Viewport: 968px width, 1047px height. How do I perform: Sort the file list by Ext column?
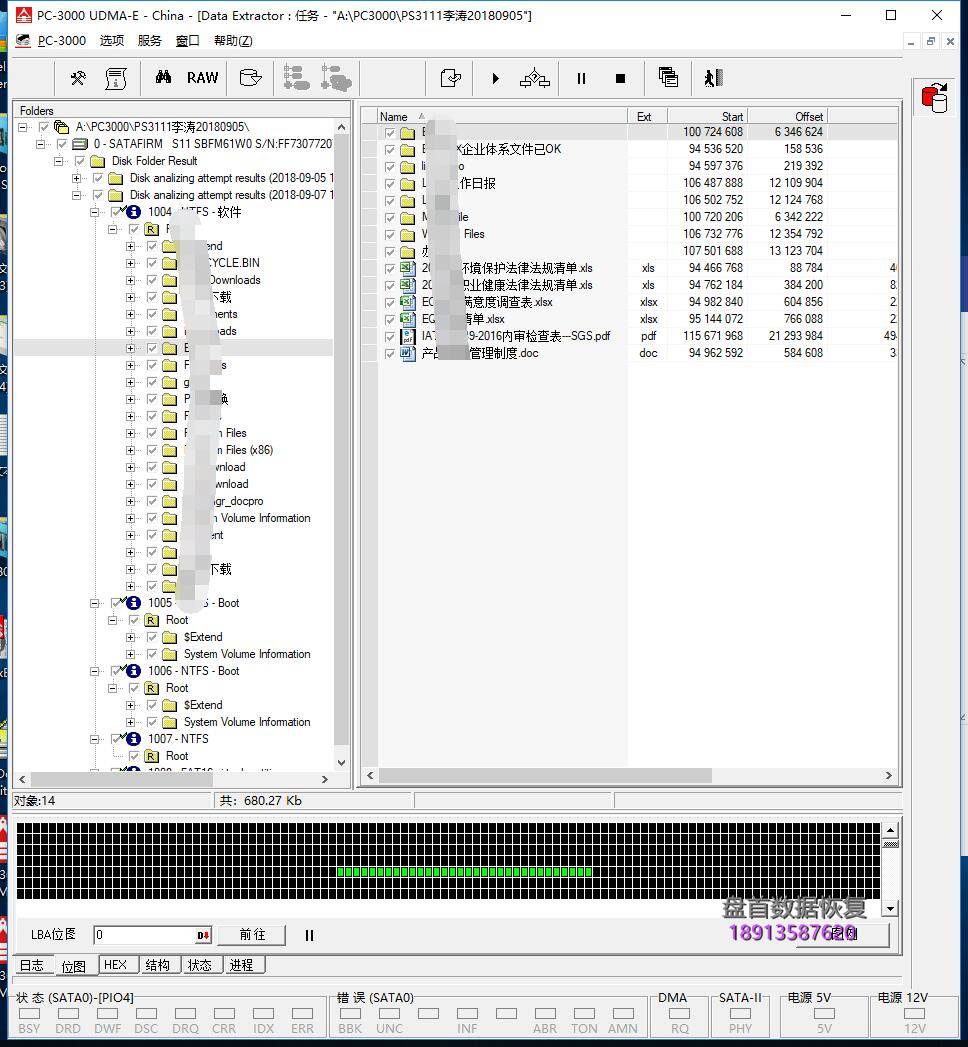[x=645, y=117]
